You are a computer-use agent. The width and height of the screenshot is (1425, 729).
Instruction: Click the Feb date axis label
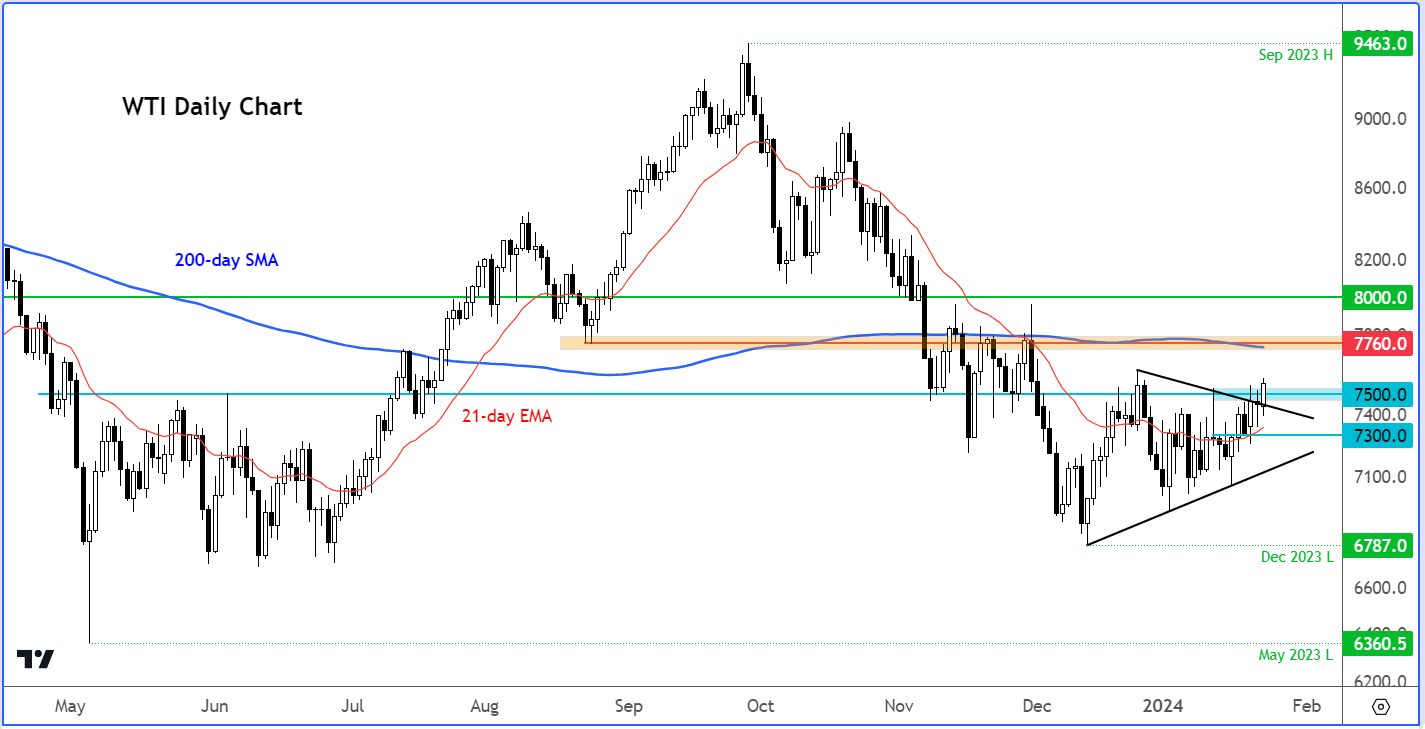[x=1306, y=706]
